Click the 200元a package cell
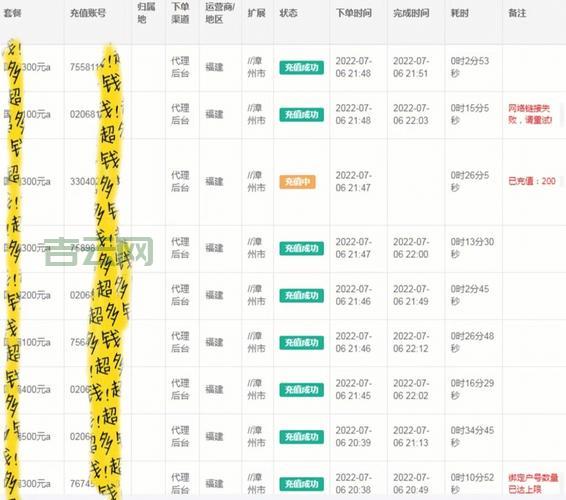 (x=27, y=295)
